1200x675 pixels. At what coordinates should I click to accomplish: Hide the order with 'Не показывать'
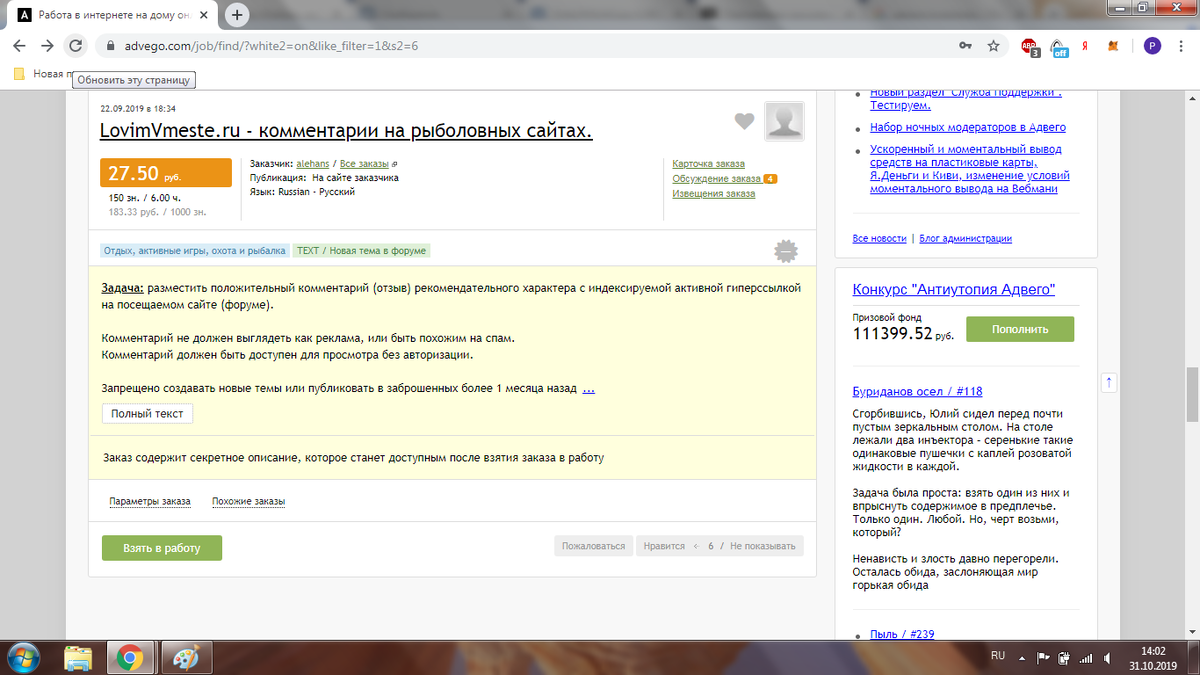click(763, 546)
